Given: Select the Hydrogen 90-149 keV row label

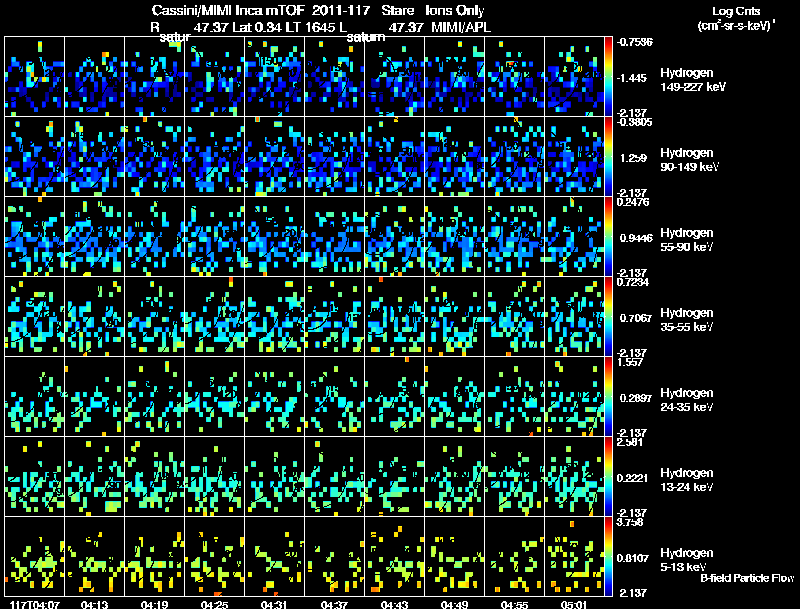Looking at the screenshot, I should coord(689,160).
